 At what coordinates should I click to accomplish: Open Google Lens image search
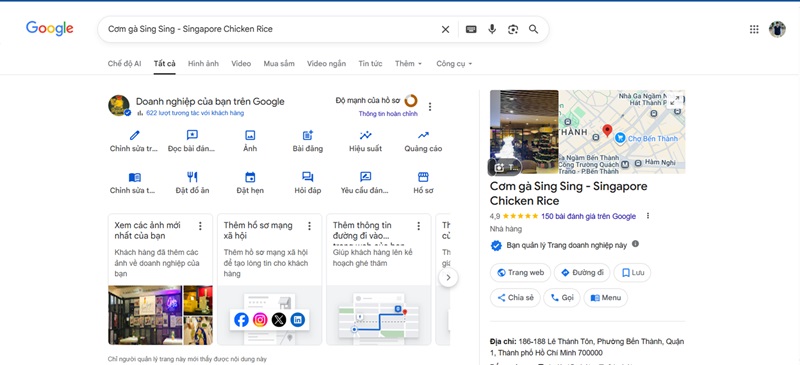coord(513,30)
